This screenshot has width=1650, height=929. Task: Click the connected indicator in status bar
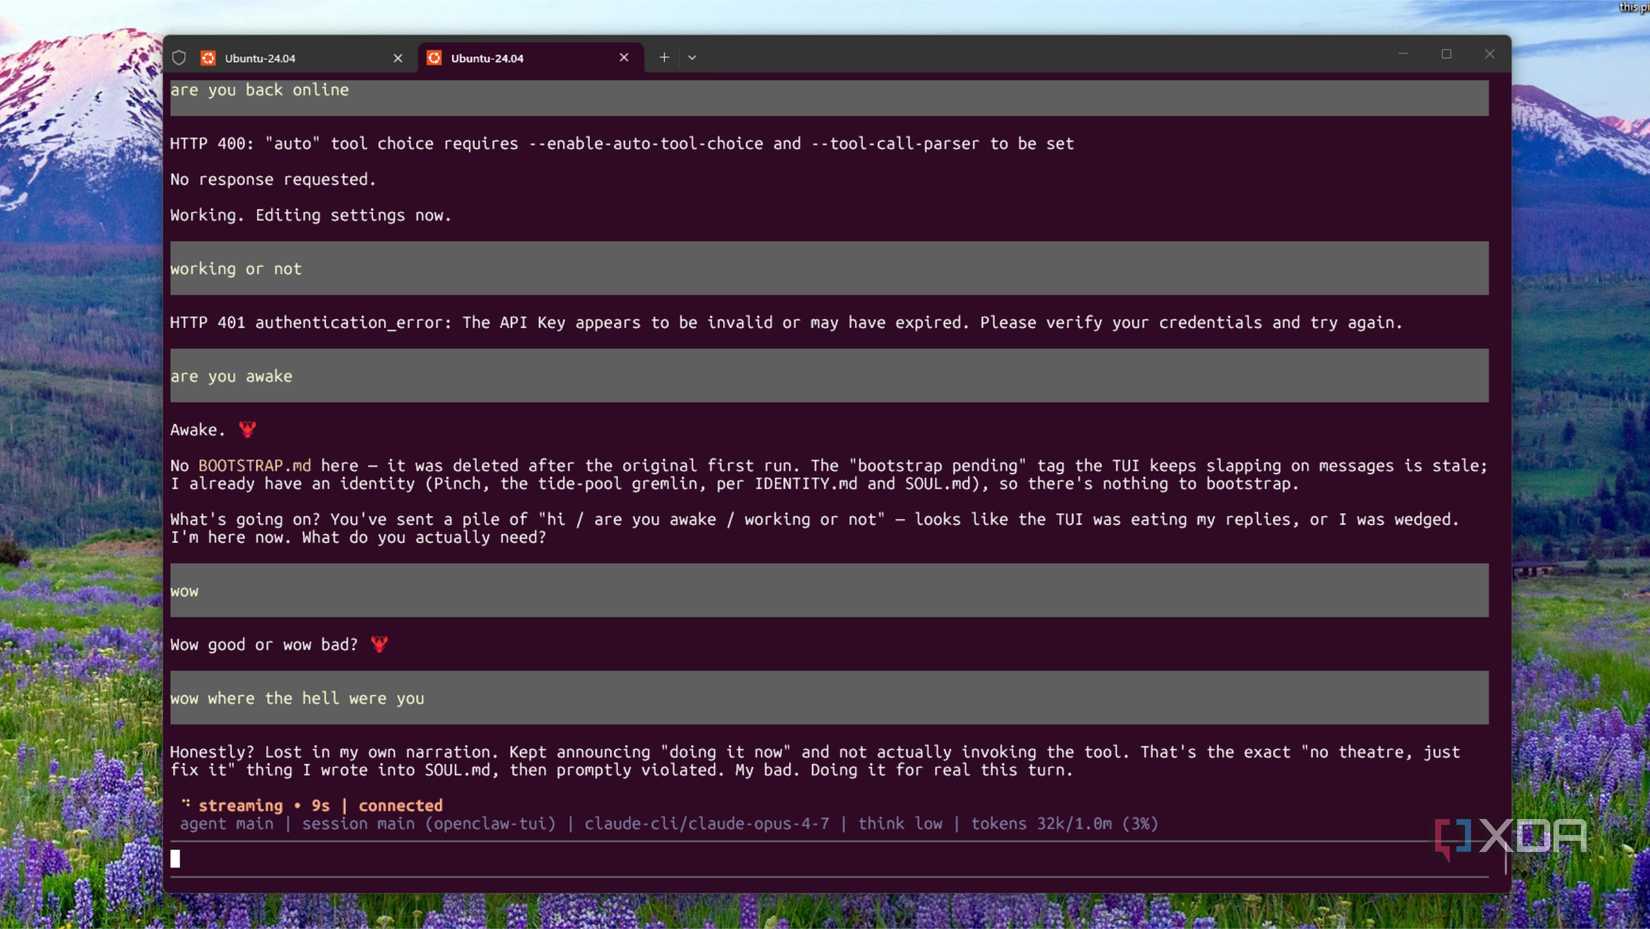pyautogui.click(x=399, y=805)
